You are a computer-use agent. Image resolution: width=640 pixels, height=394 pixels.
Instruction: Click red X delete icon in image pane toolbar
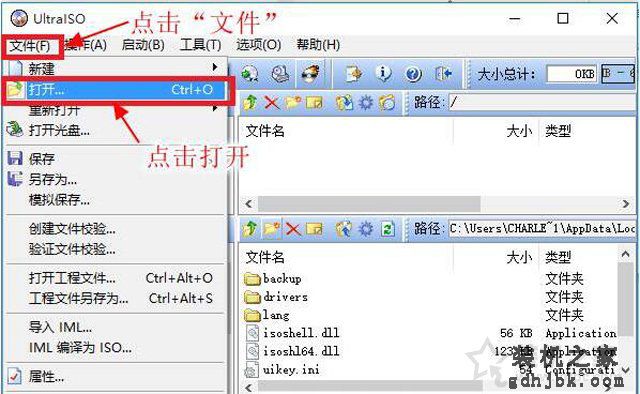pyautogui.click(x=272, y=102)
